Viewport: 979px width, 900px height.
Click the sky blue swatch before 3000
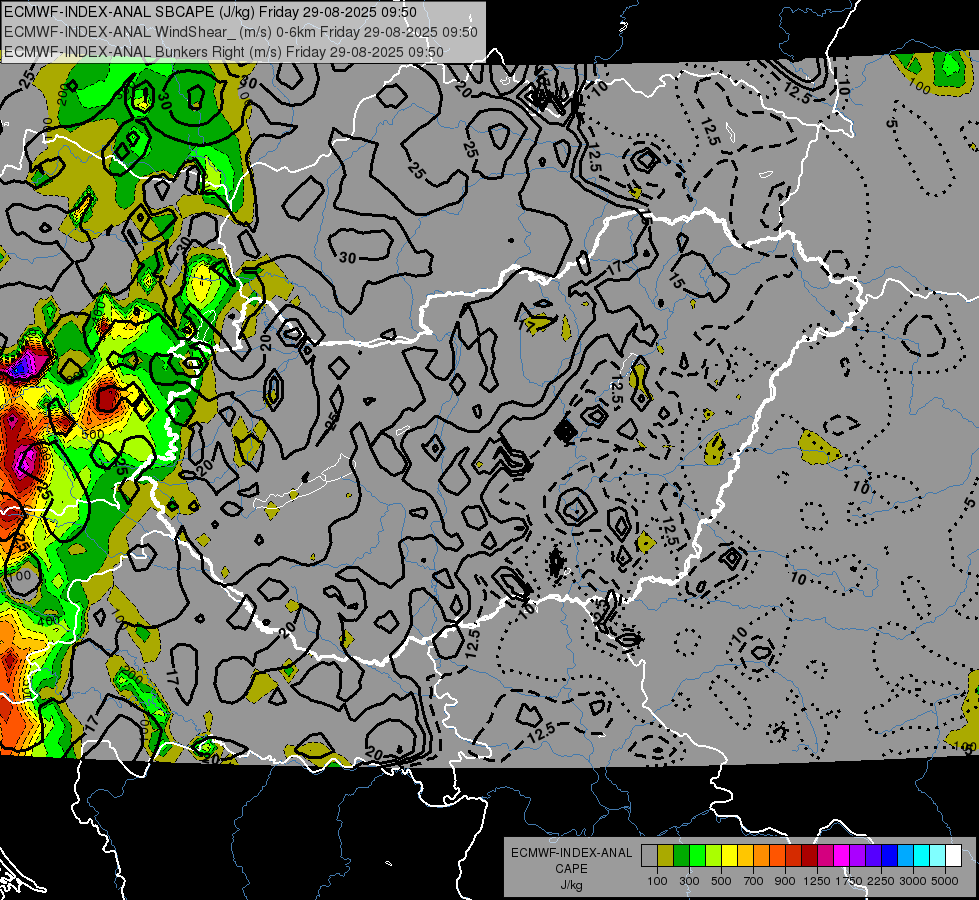click(905, 856)
